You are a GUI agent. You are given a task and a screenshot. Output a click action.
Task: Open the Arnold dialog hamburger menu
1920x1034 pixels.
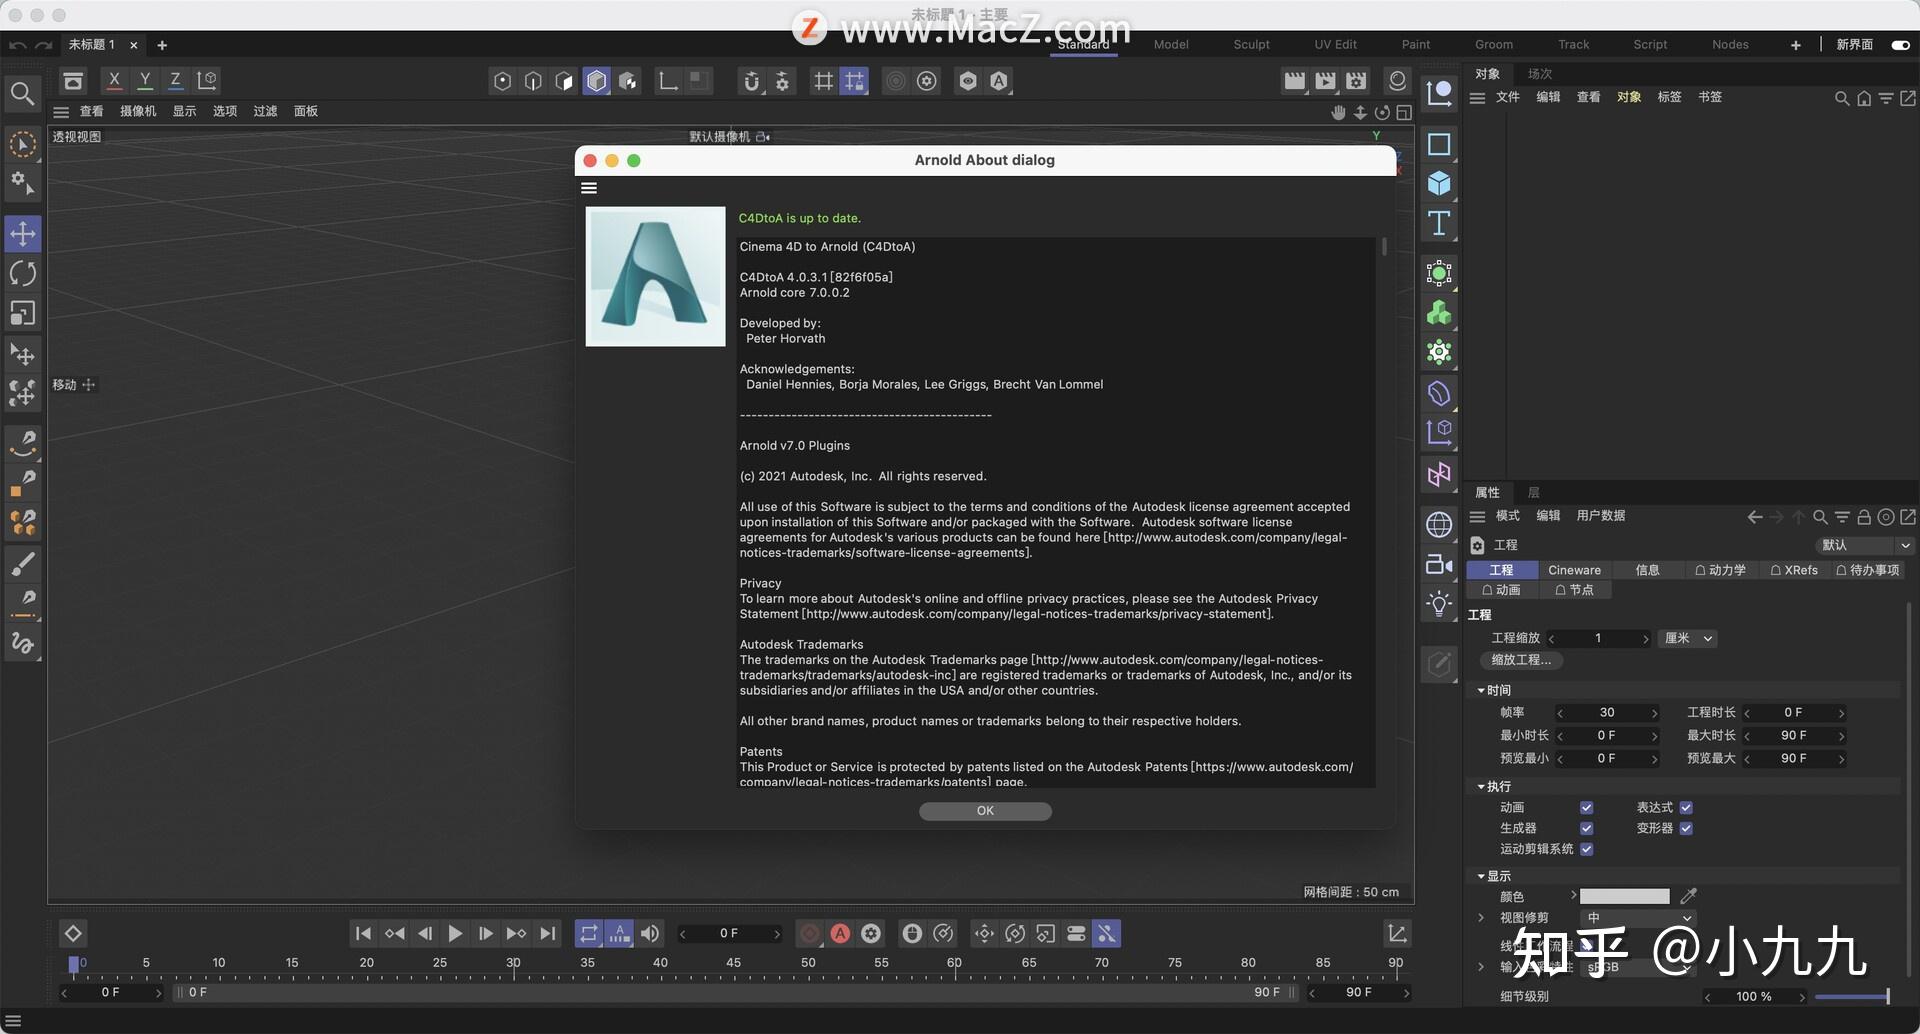(x=589, y=188)
